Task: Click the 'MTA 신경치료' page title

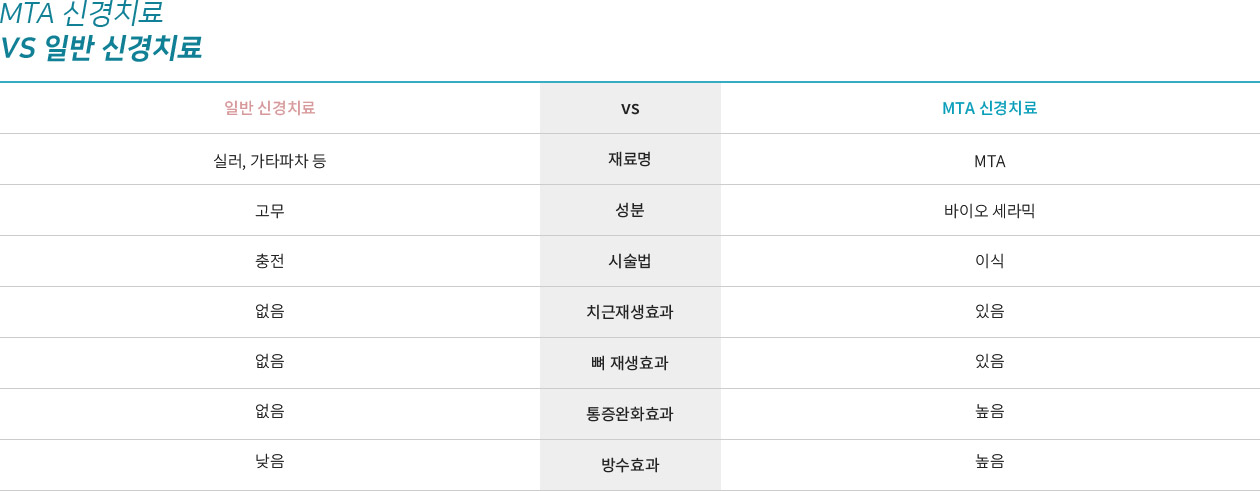Action: pos(81,14)
